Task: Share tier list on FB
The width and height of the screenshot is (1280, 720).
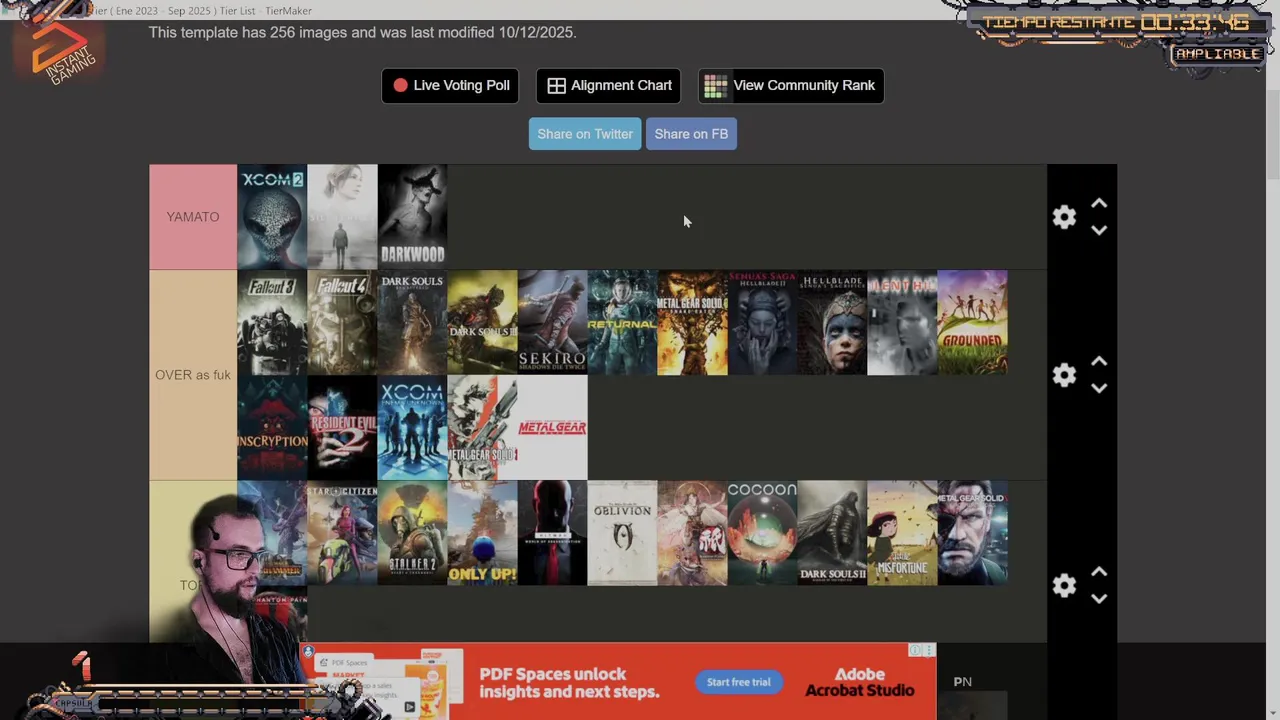Action: coord(691,134)
